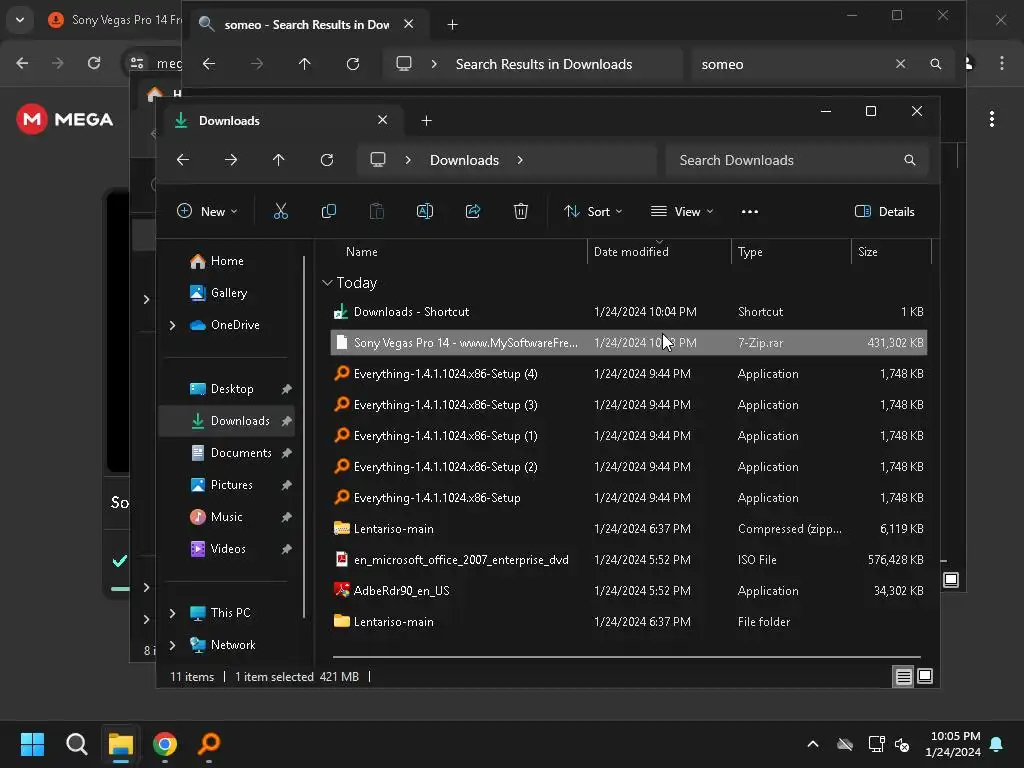Click the MEGA logo
1024x768 pixels.
pyautogui.click(x=65, y=119)
